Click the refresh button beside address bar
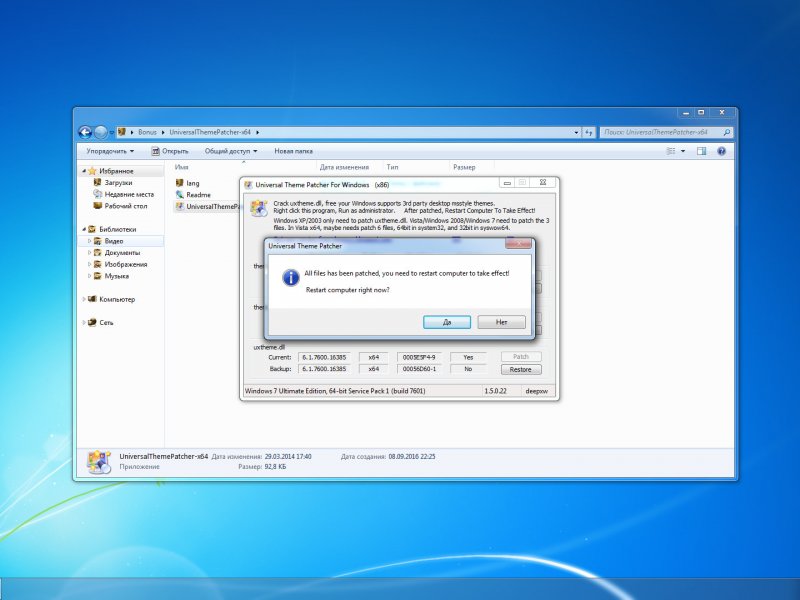The width and height of the screenshot is (800, 600). pyautogui.click(x=589, y=132)
